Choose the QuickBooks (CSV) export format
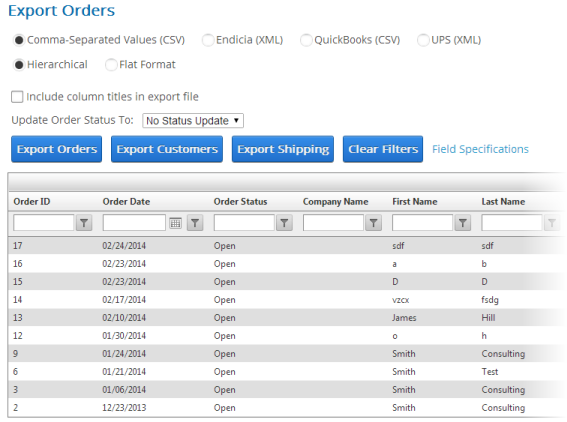This screenshot has width=567, height=422. [306, 40]
